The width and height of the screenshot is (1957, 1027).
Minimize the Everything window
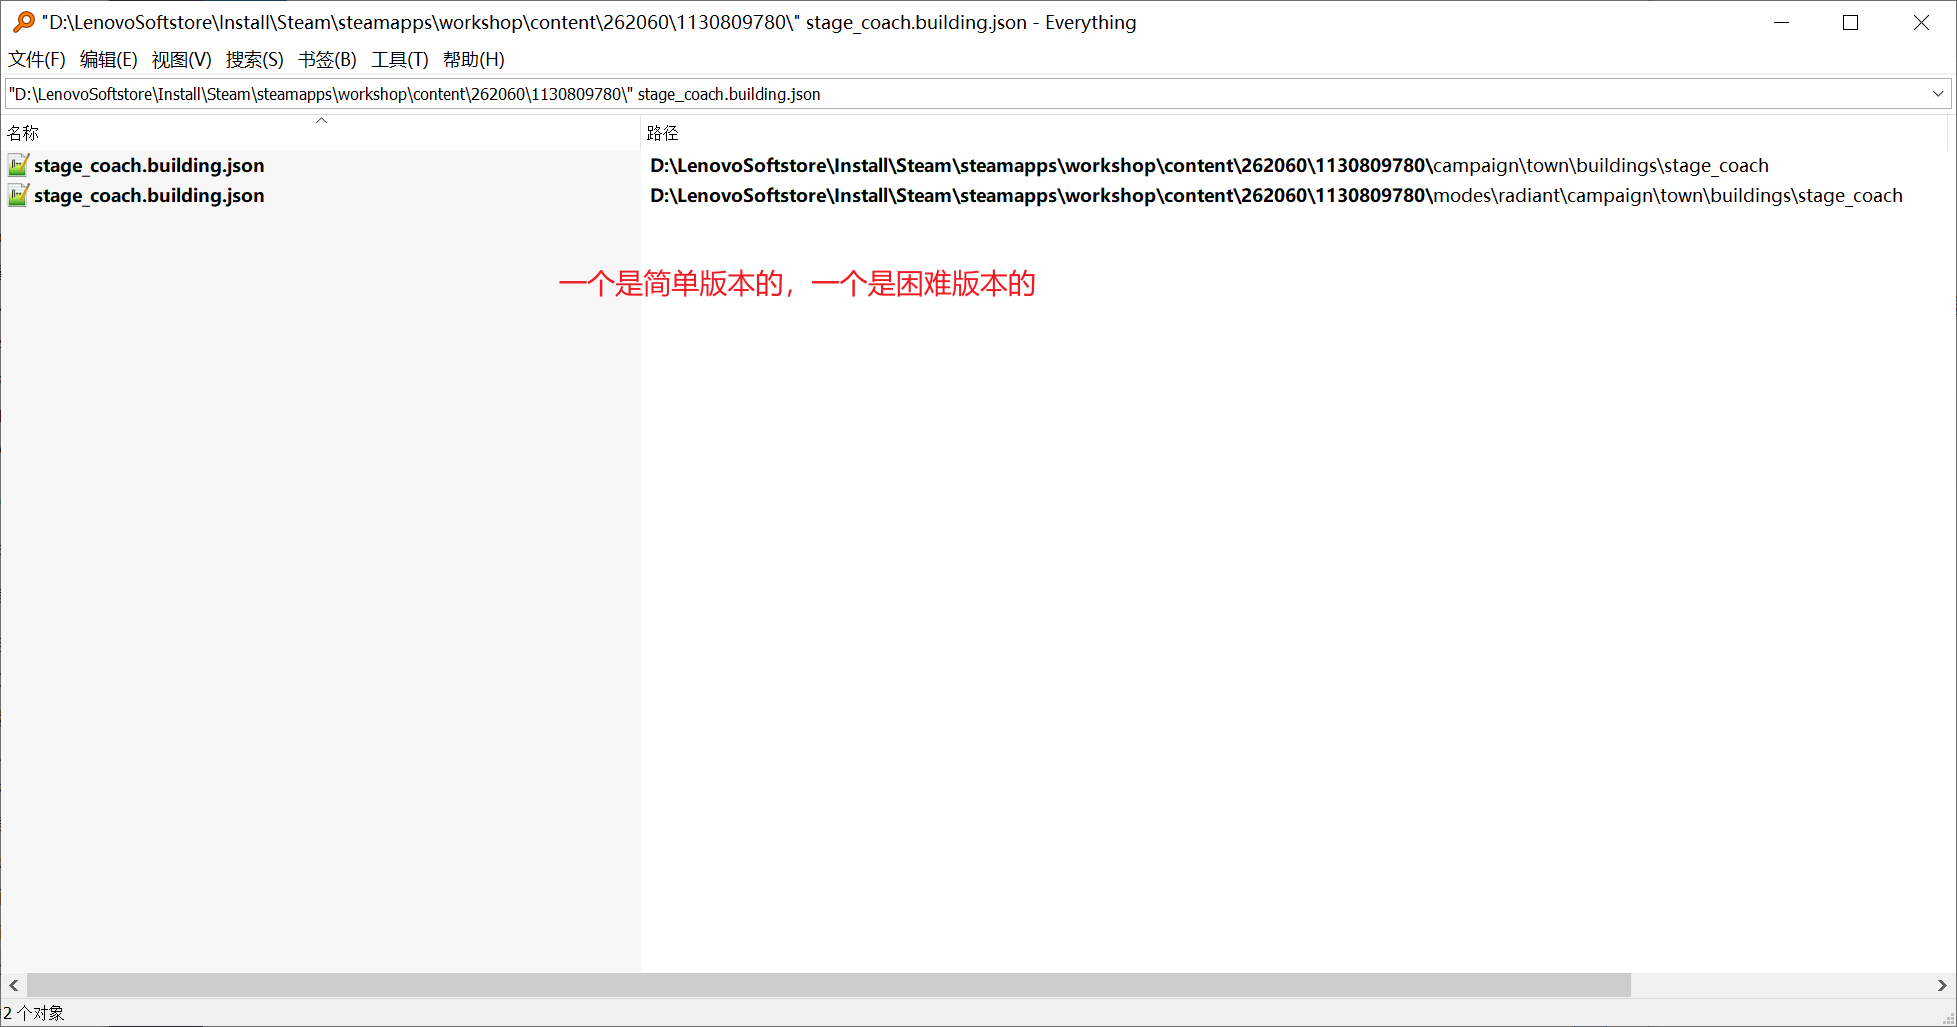(1781, 22)
